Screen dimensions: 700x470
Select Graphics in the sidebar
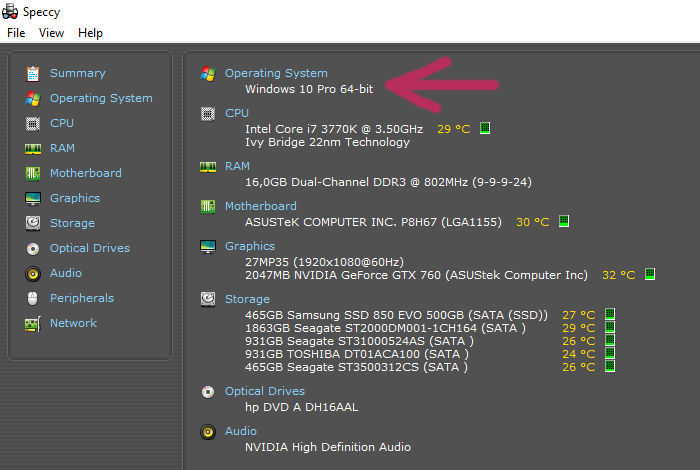[75, 198]
